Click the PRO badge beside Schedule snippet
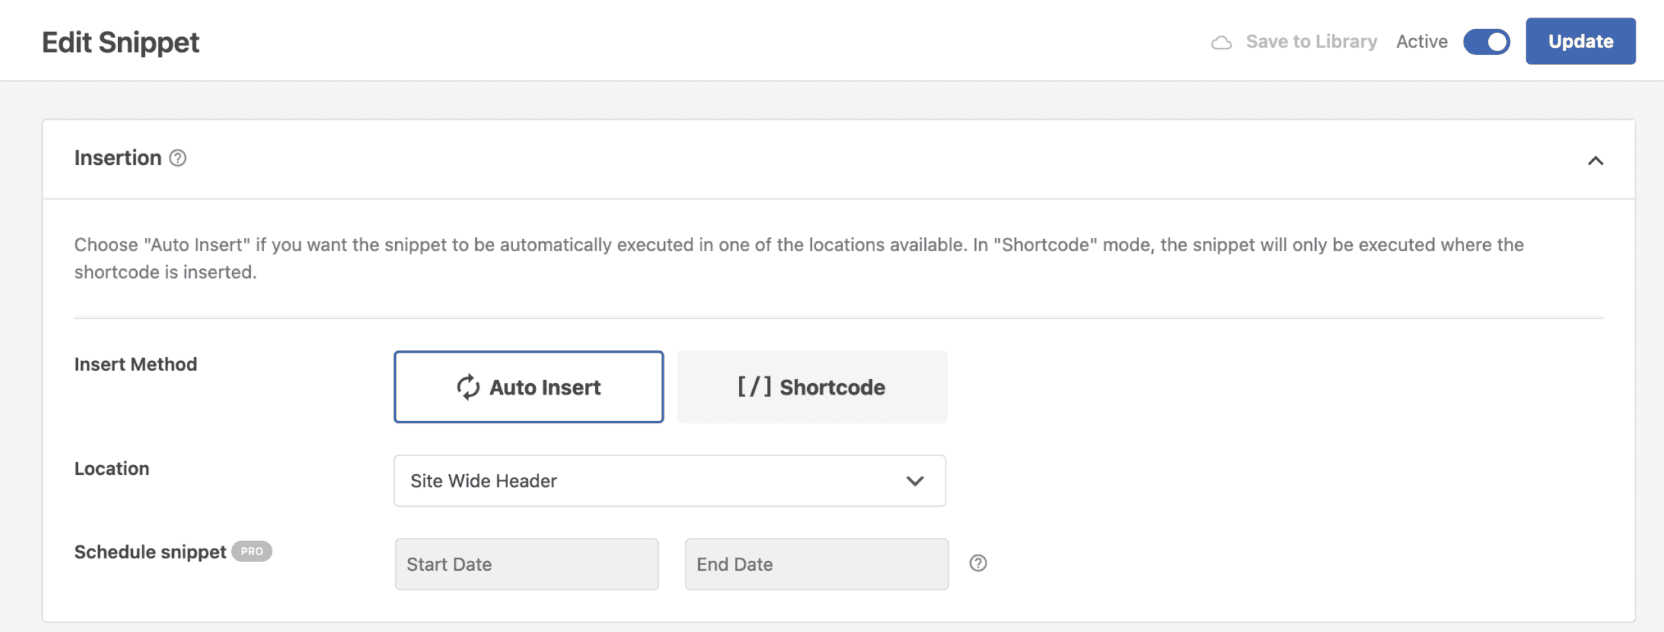1664x632 pixels. coord(252,551)
